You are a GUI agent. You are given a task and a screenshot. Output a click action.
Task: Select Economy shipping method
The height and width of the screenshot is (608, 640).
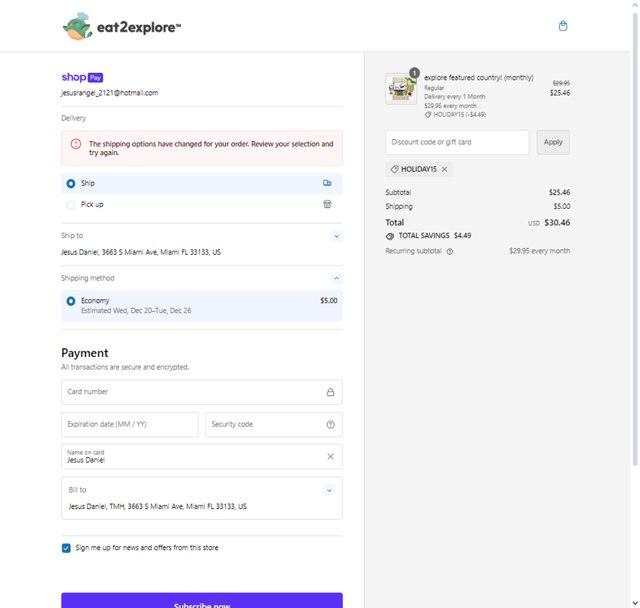202,306
